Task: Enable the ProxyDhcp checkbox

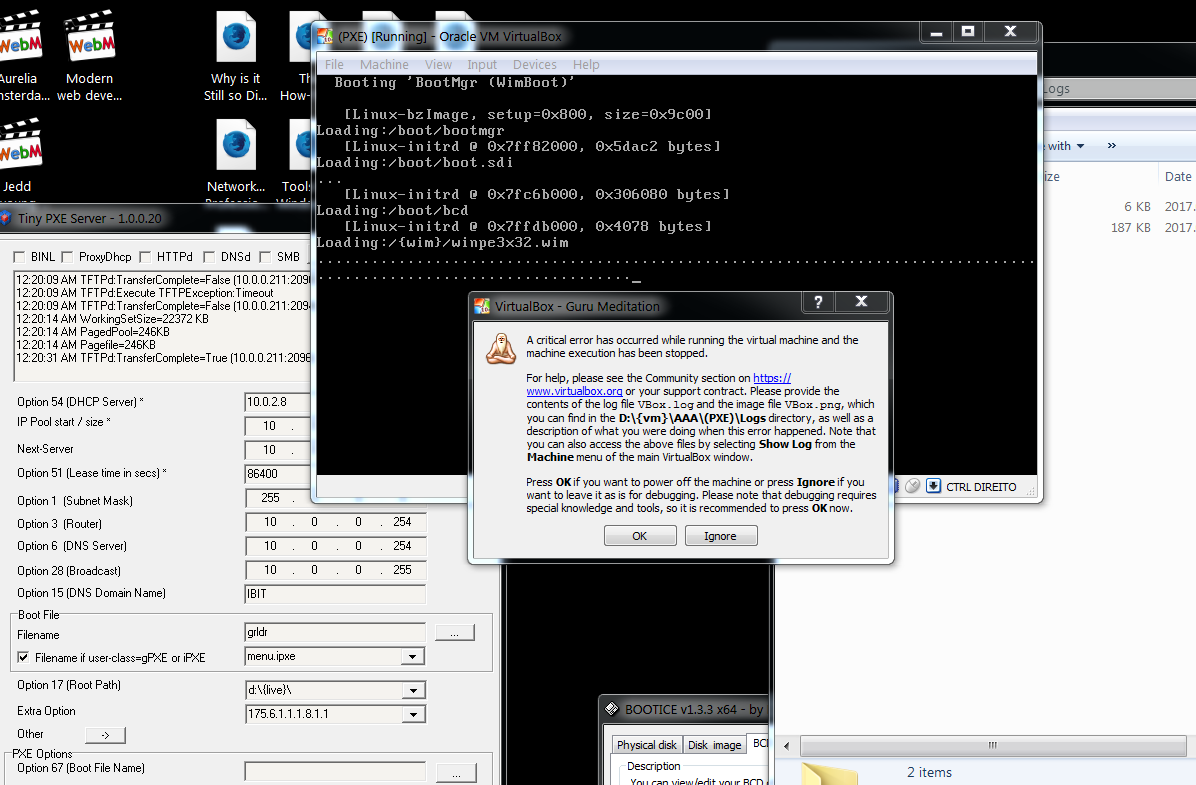Action: coord(67,257)
